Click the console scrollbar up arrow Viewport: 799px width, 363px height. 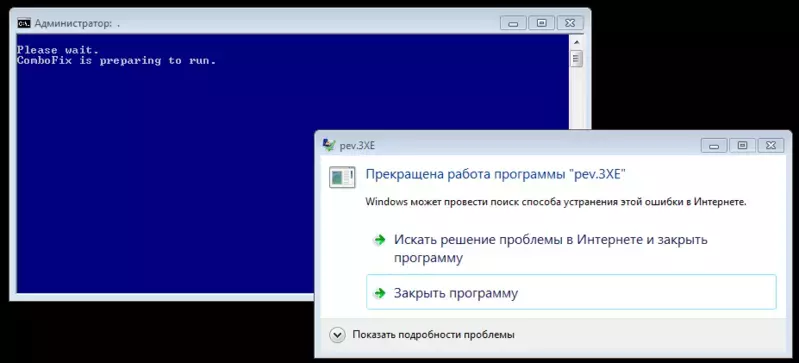[576, 42]
